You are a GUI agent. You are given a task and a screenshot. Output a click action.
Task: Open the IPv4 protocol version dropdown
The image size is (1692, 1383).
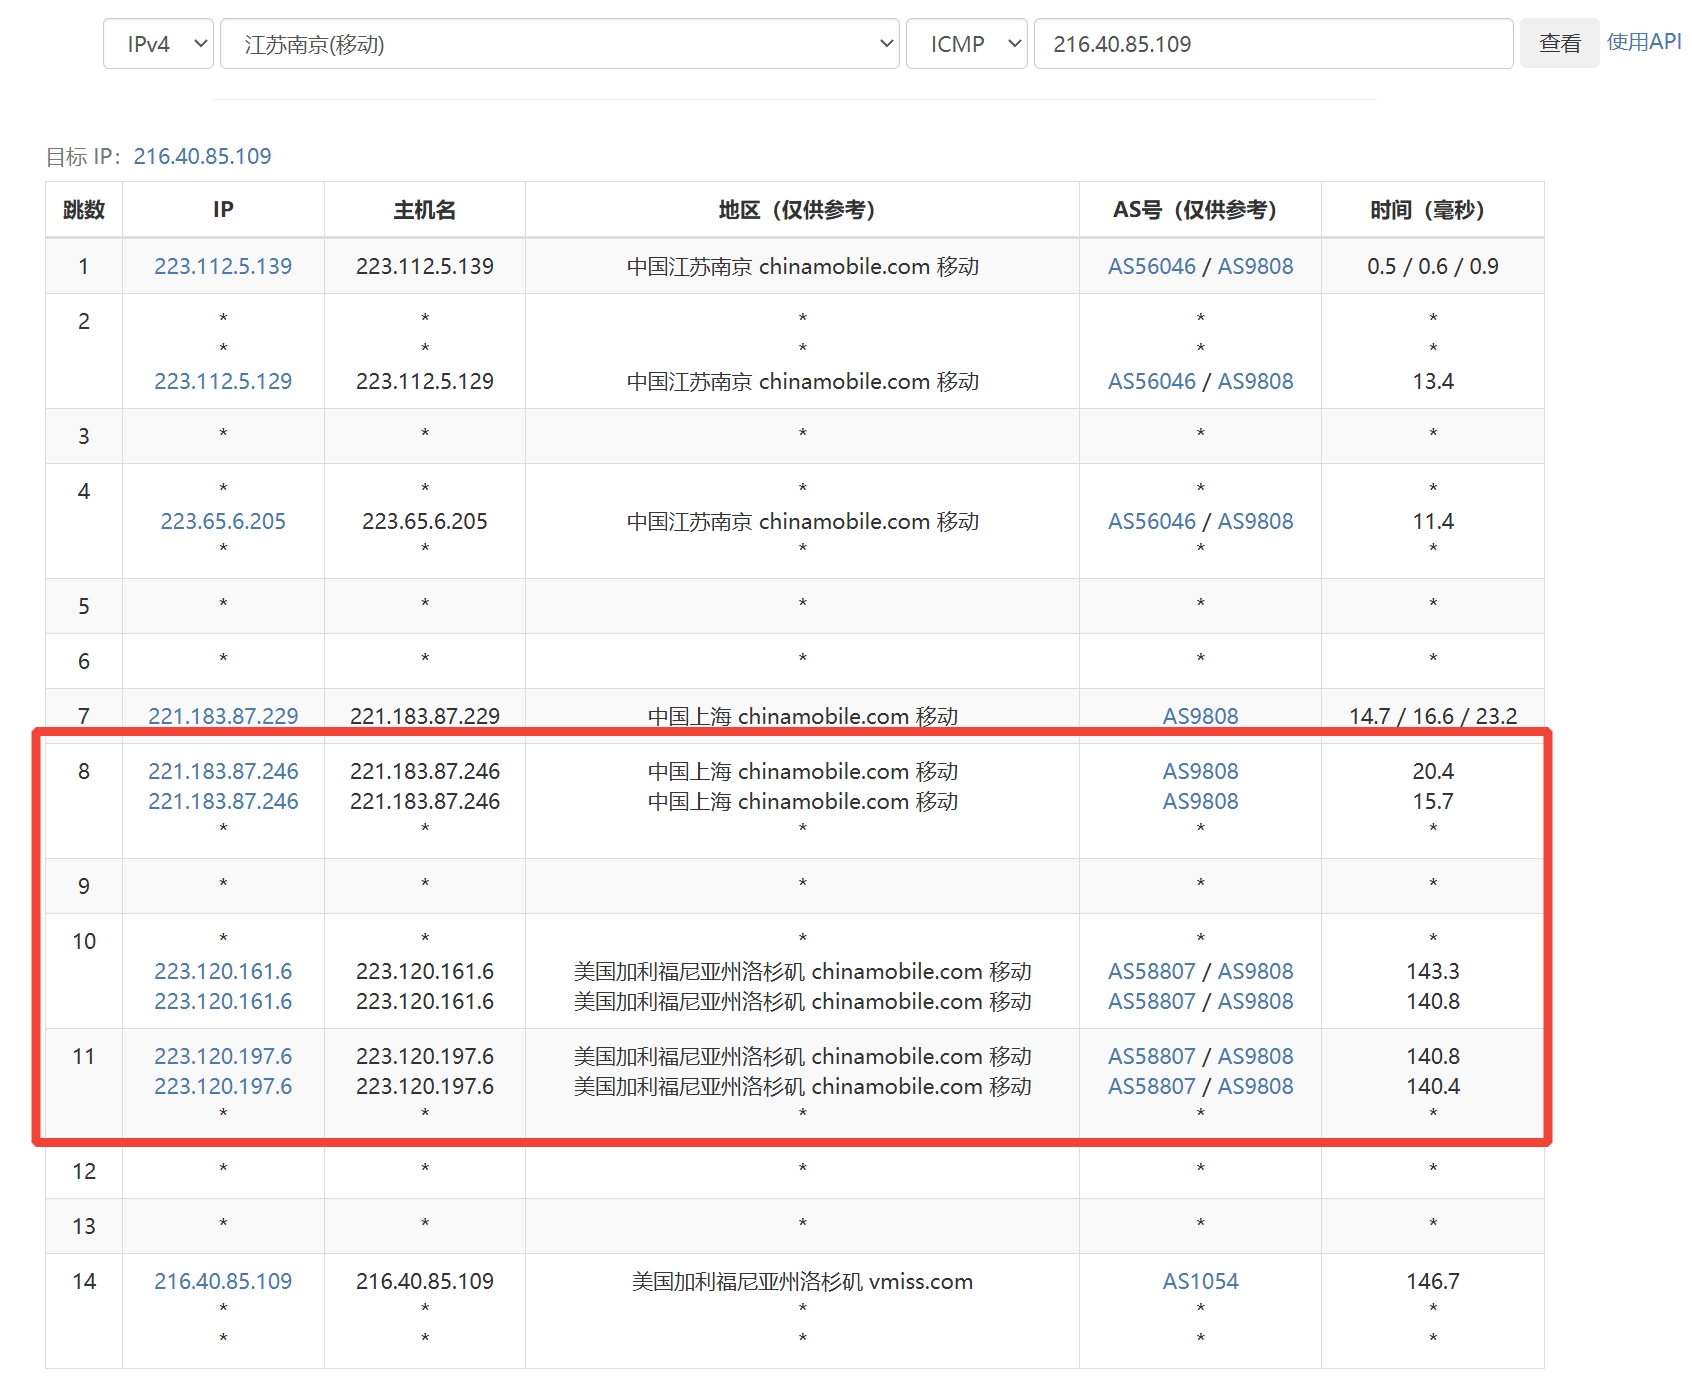(158, 44)
